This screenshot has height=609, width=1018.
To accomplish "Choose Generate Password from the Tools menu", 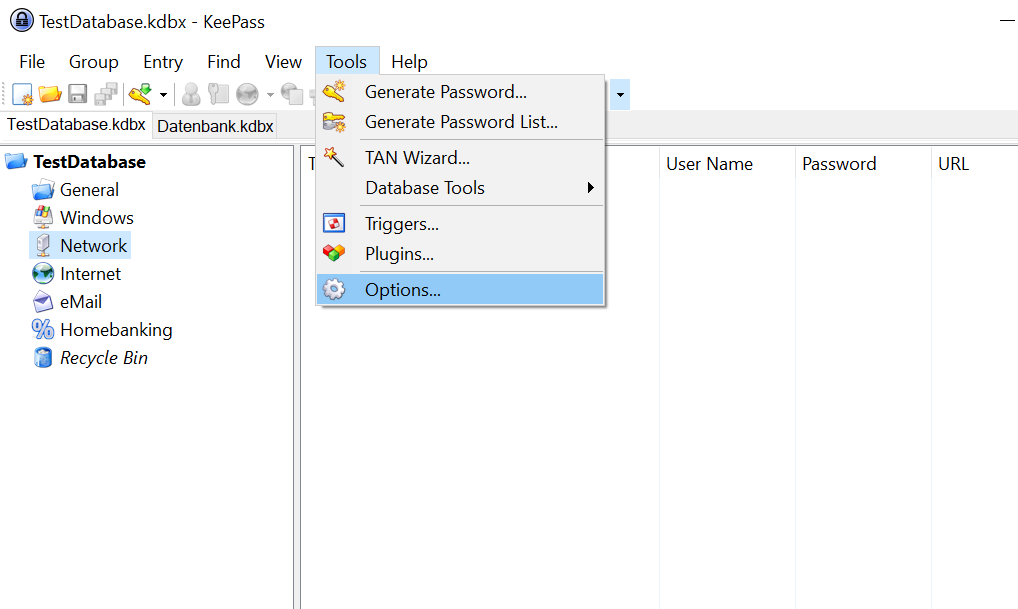I will click(x=460, y=92).
